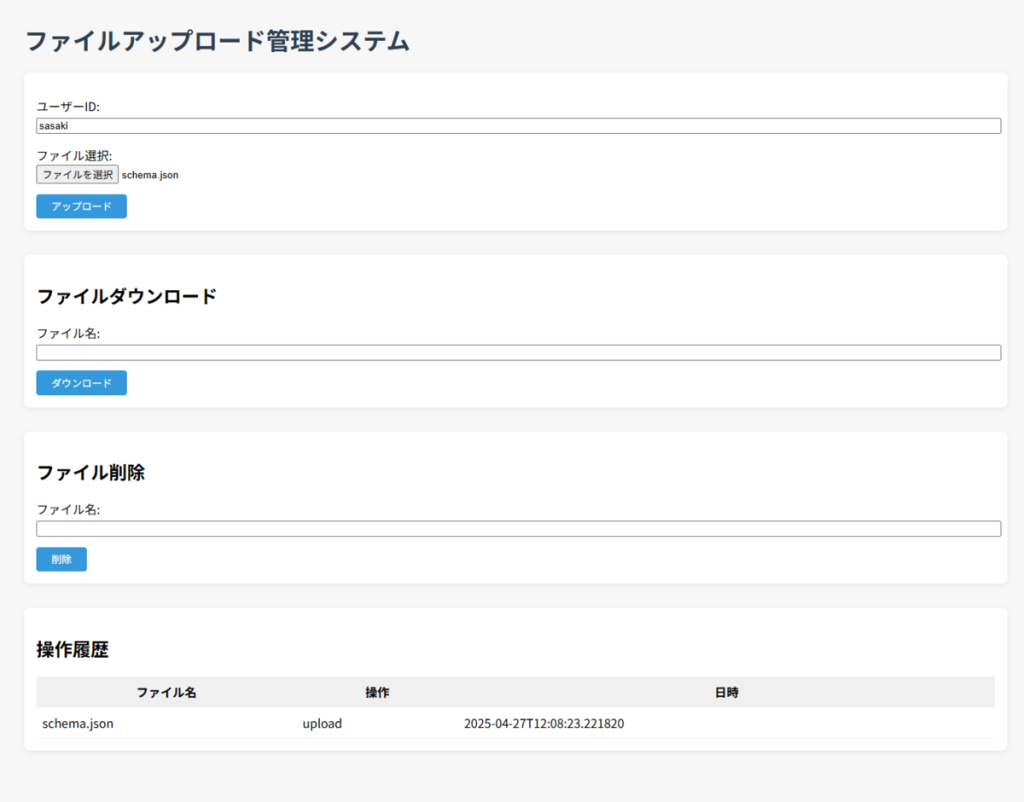
Task: Click the User ID input containing sasaki
Action: tap(518, 126)
